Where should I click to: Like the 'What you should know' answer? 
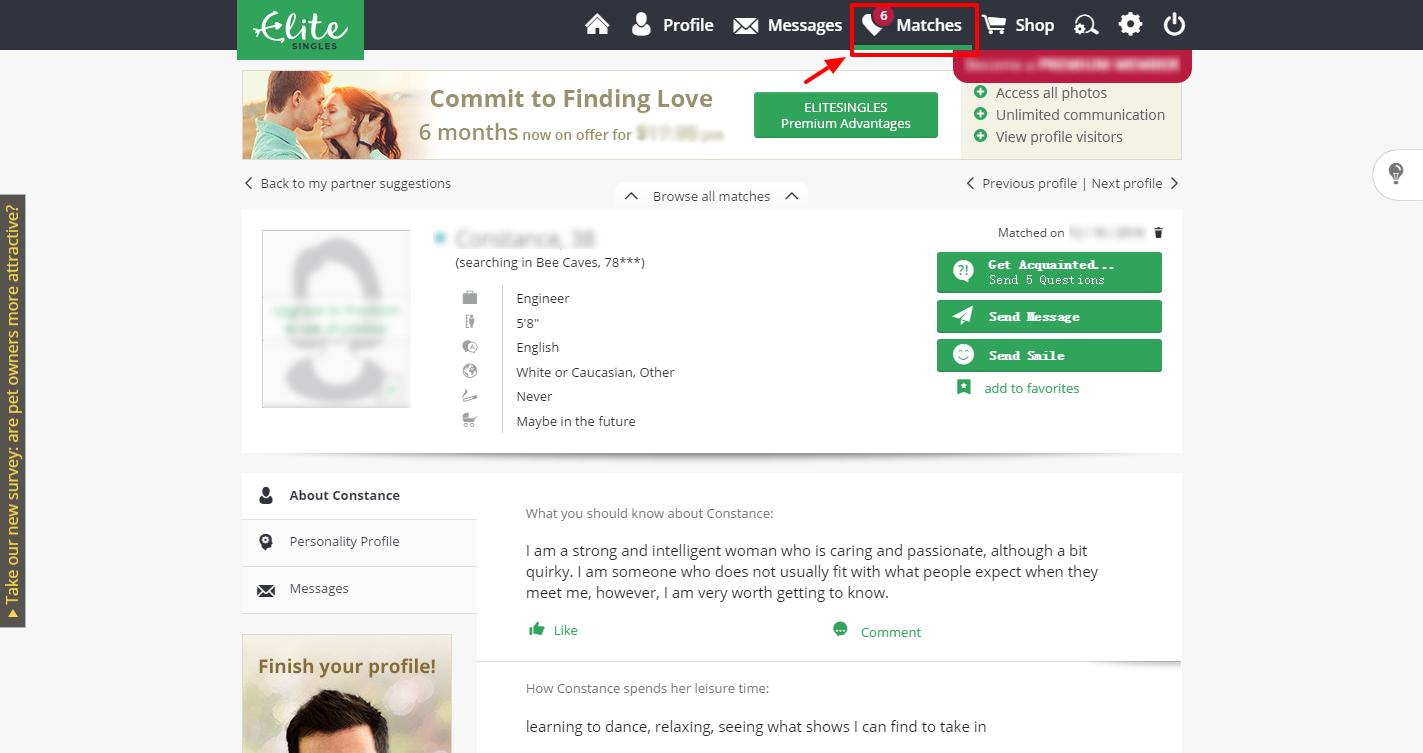553,630
